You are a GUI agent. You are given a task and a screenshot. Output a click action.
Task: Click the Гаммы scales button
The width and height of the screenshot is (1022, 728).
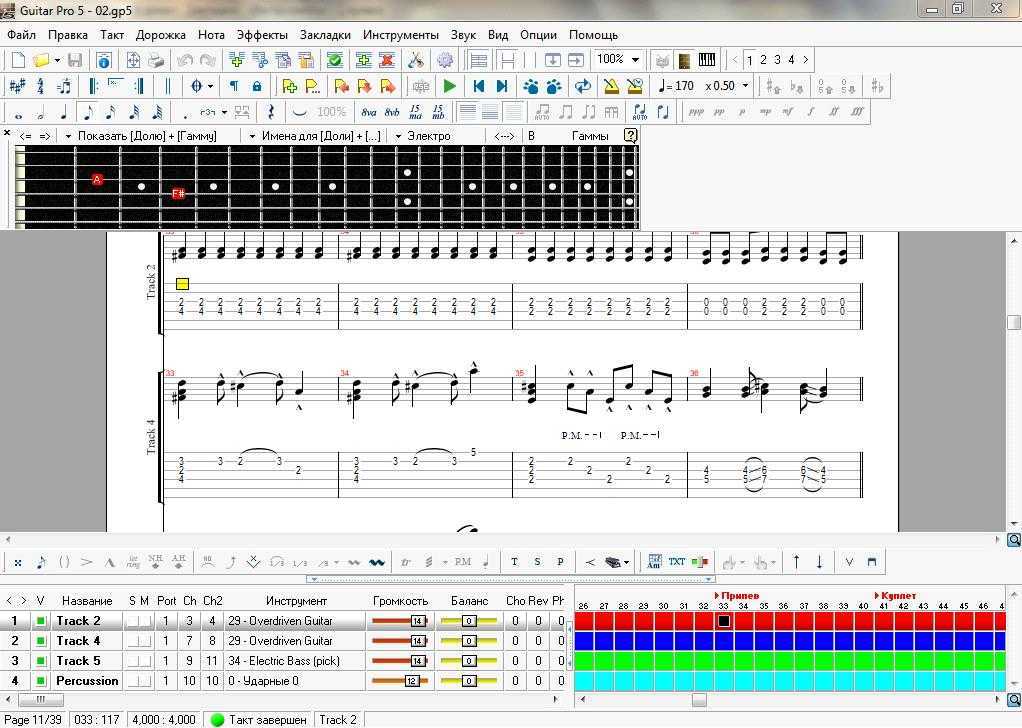coord(590,135)
